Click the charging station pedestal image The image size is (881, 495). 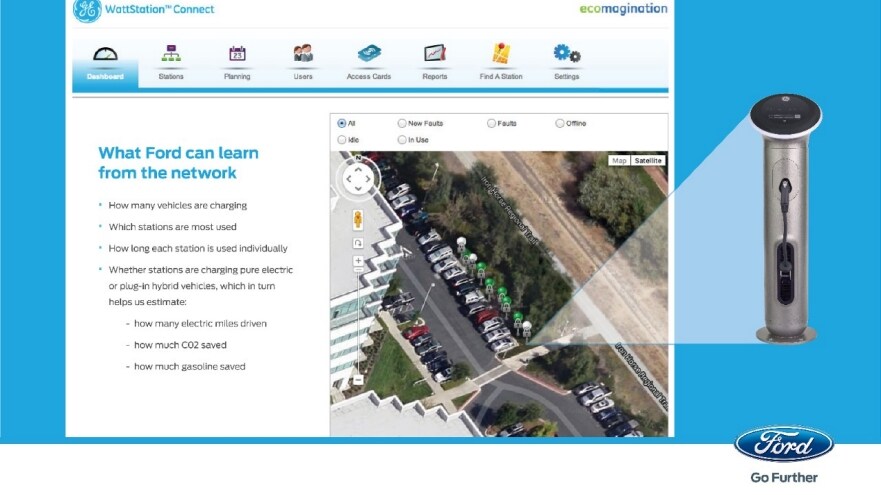click(x=785, y=218)
